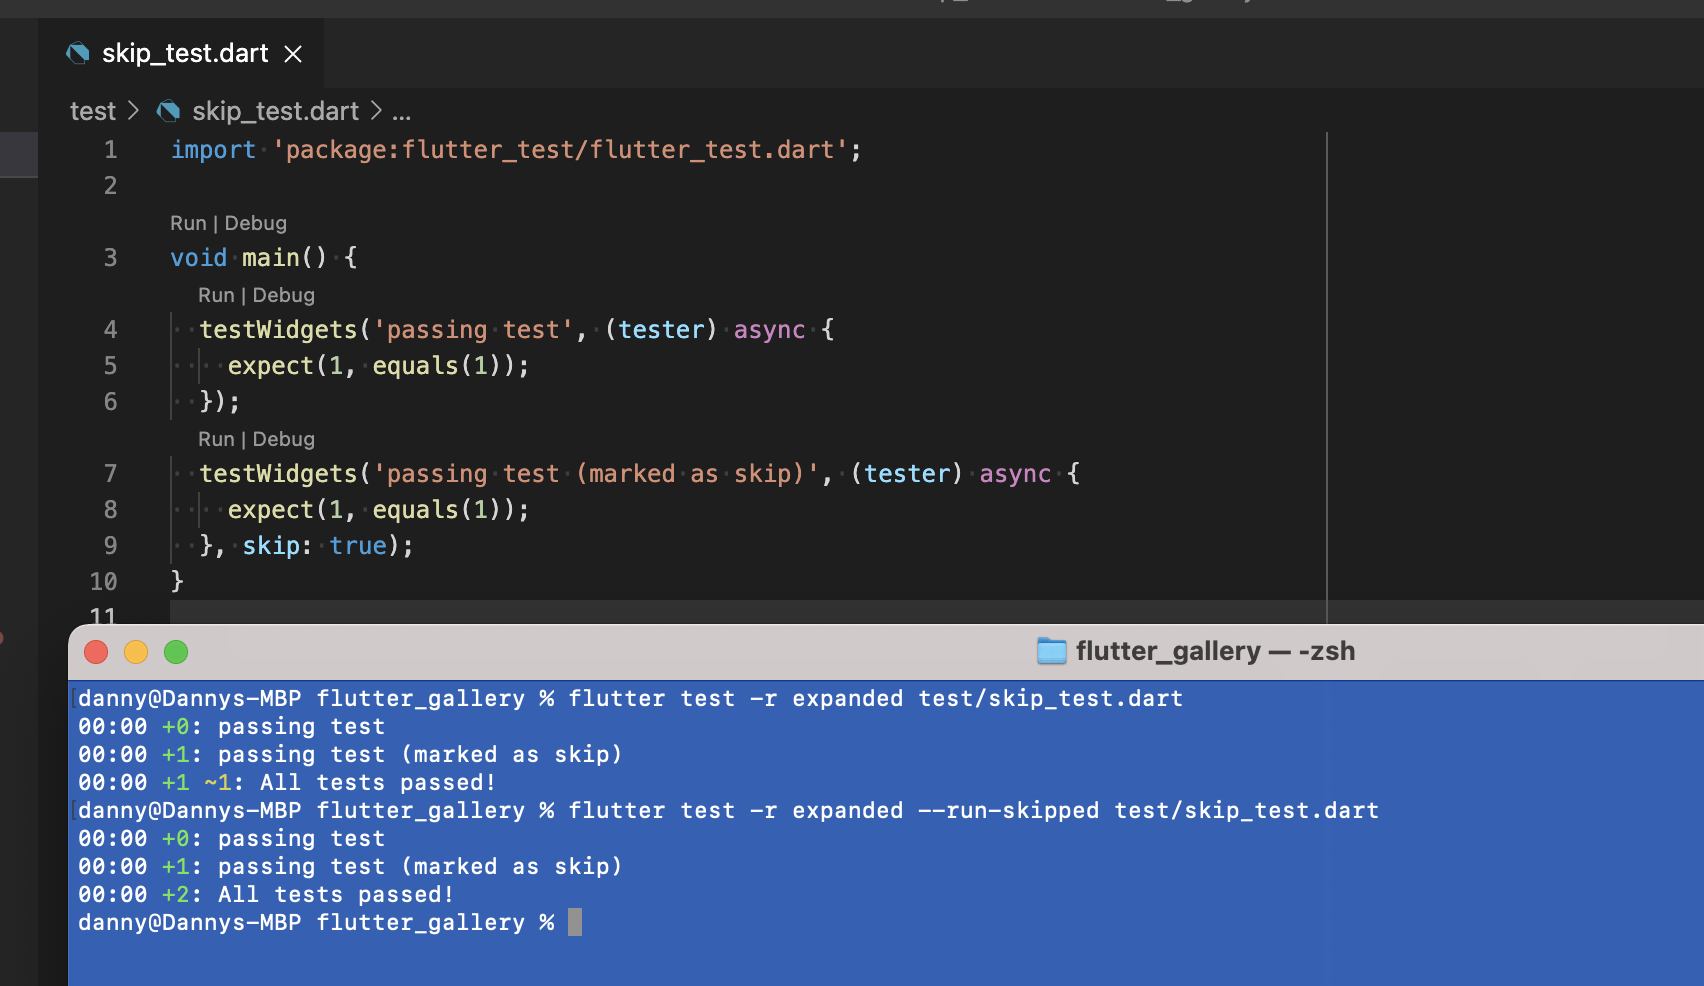
Task: Expand chevron after test breadcrumb
Action: click(x=133, y=110)
